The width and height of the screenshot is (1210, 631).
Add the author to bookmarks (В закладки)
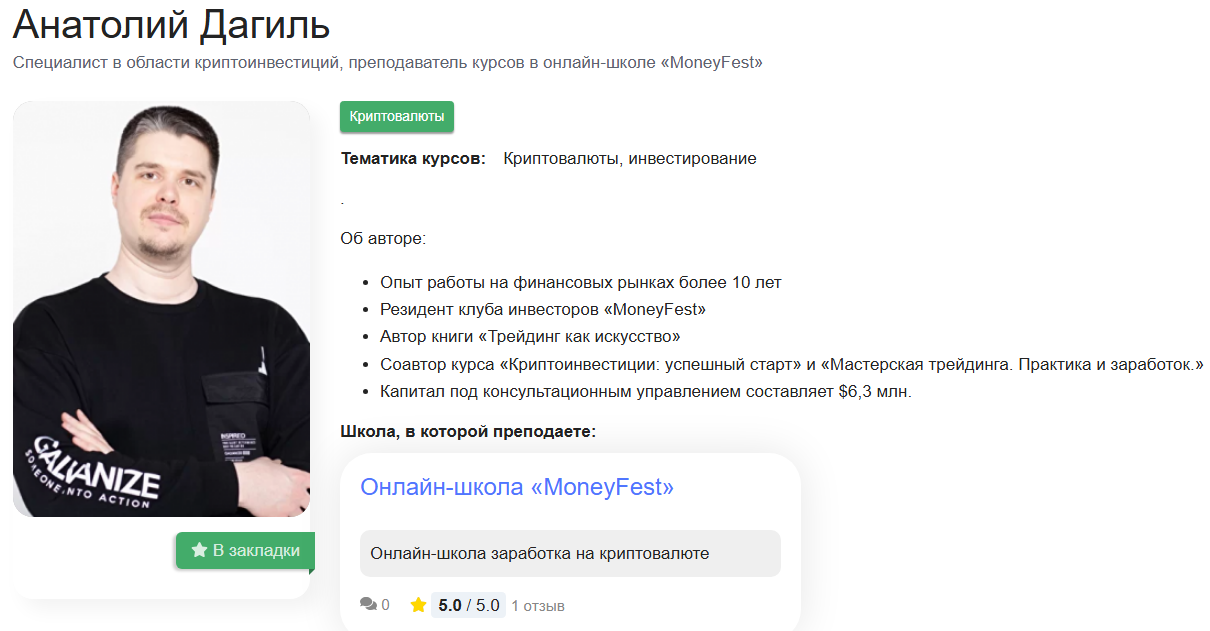pyautogui.click(x=245, y=550)
